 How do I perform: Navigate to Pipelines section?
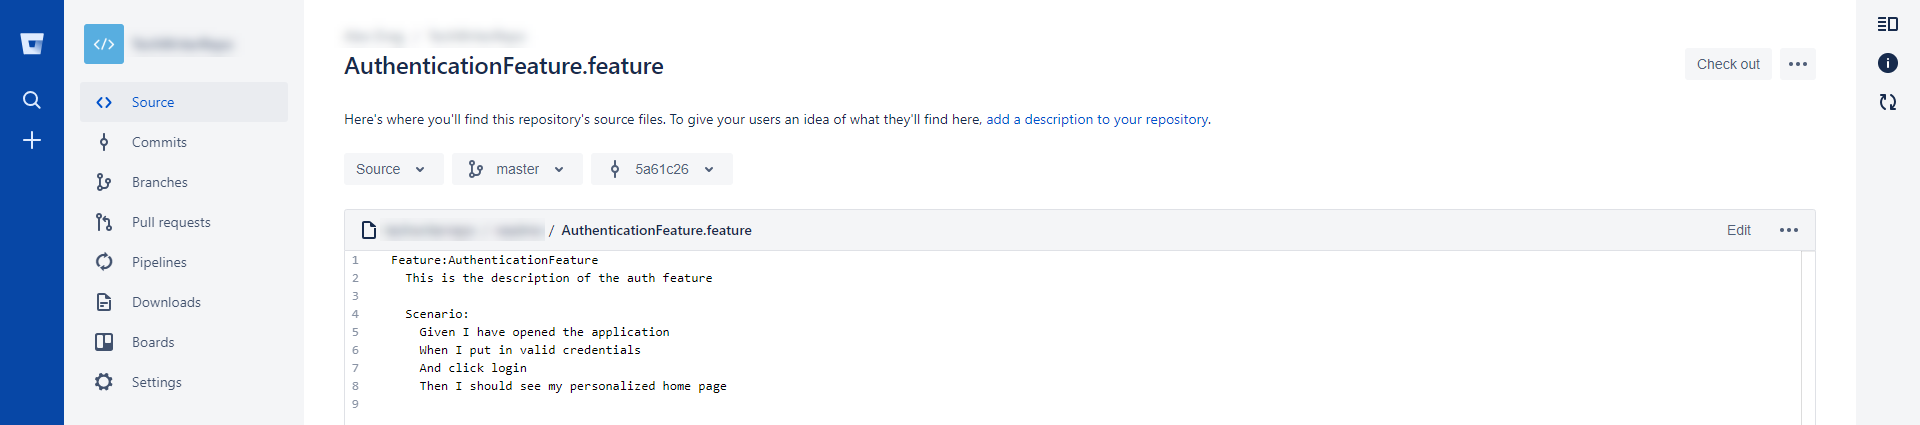pyautogui.click(x=159, y=262)
